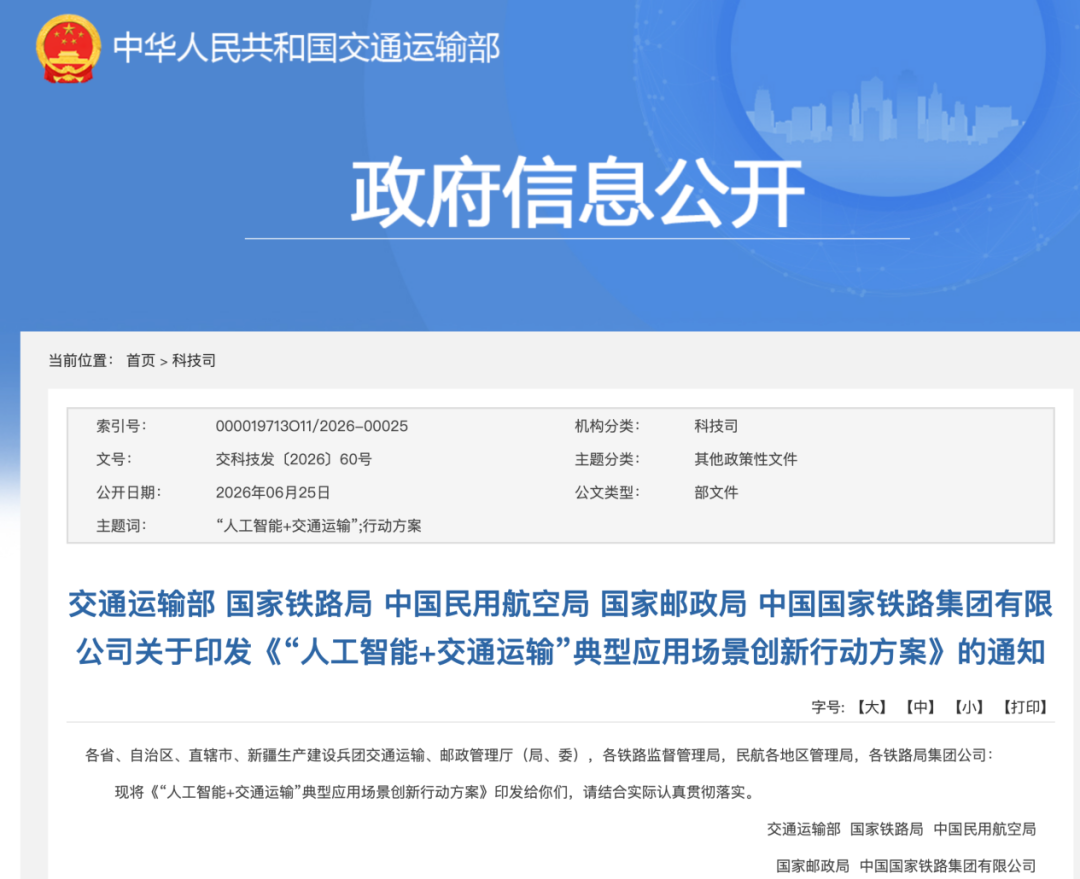Click the national emblem logo
1080x879 pixels.
pos(68,49)
